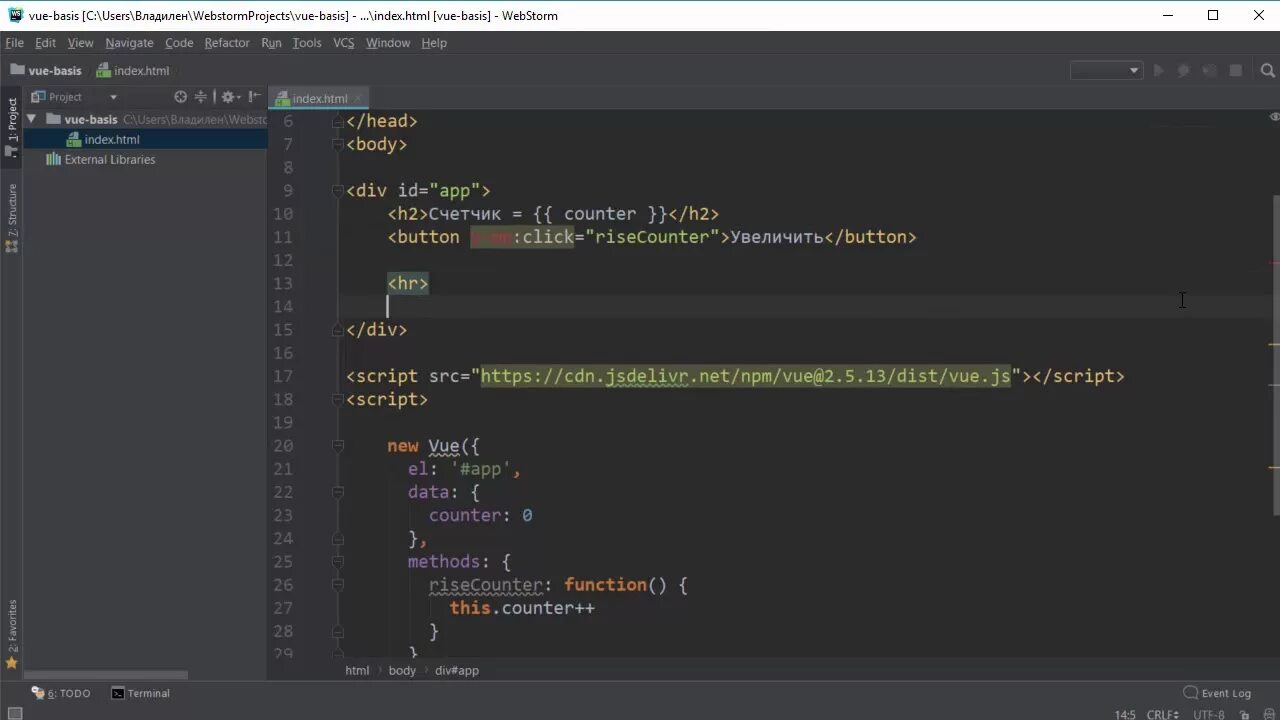
Task: Click the body breadcrumb below the editor
Action: pyautogui.click(x=402, y=670)
